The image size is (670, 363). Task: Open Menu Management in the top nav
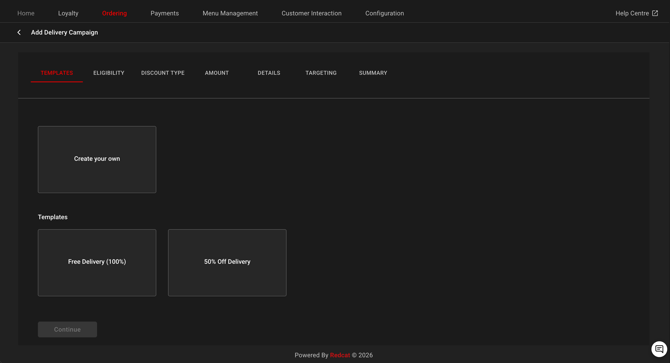click(x=230, y=13)
